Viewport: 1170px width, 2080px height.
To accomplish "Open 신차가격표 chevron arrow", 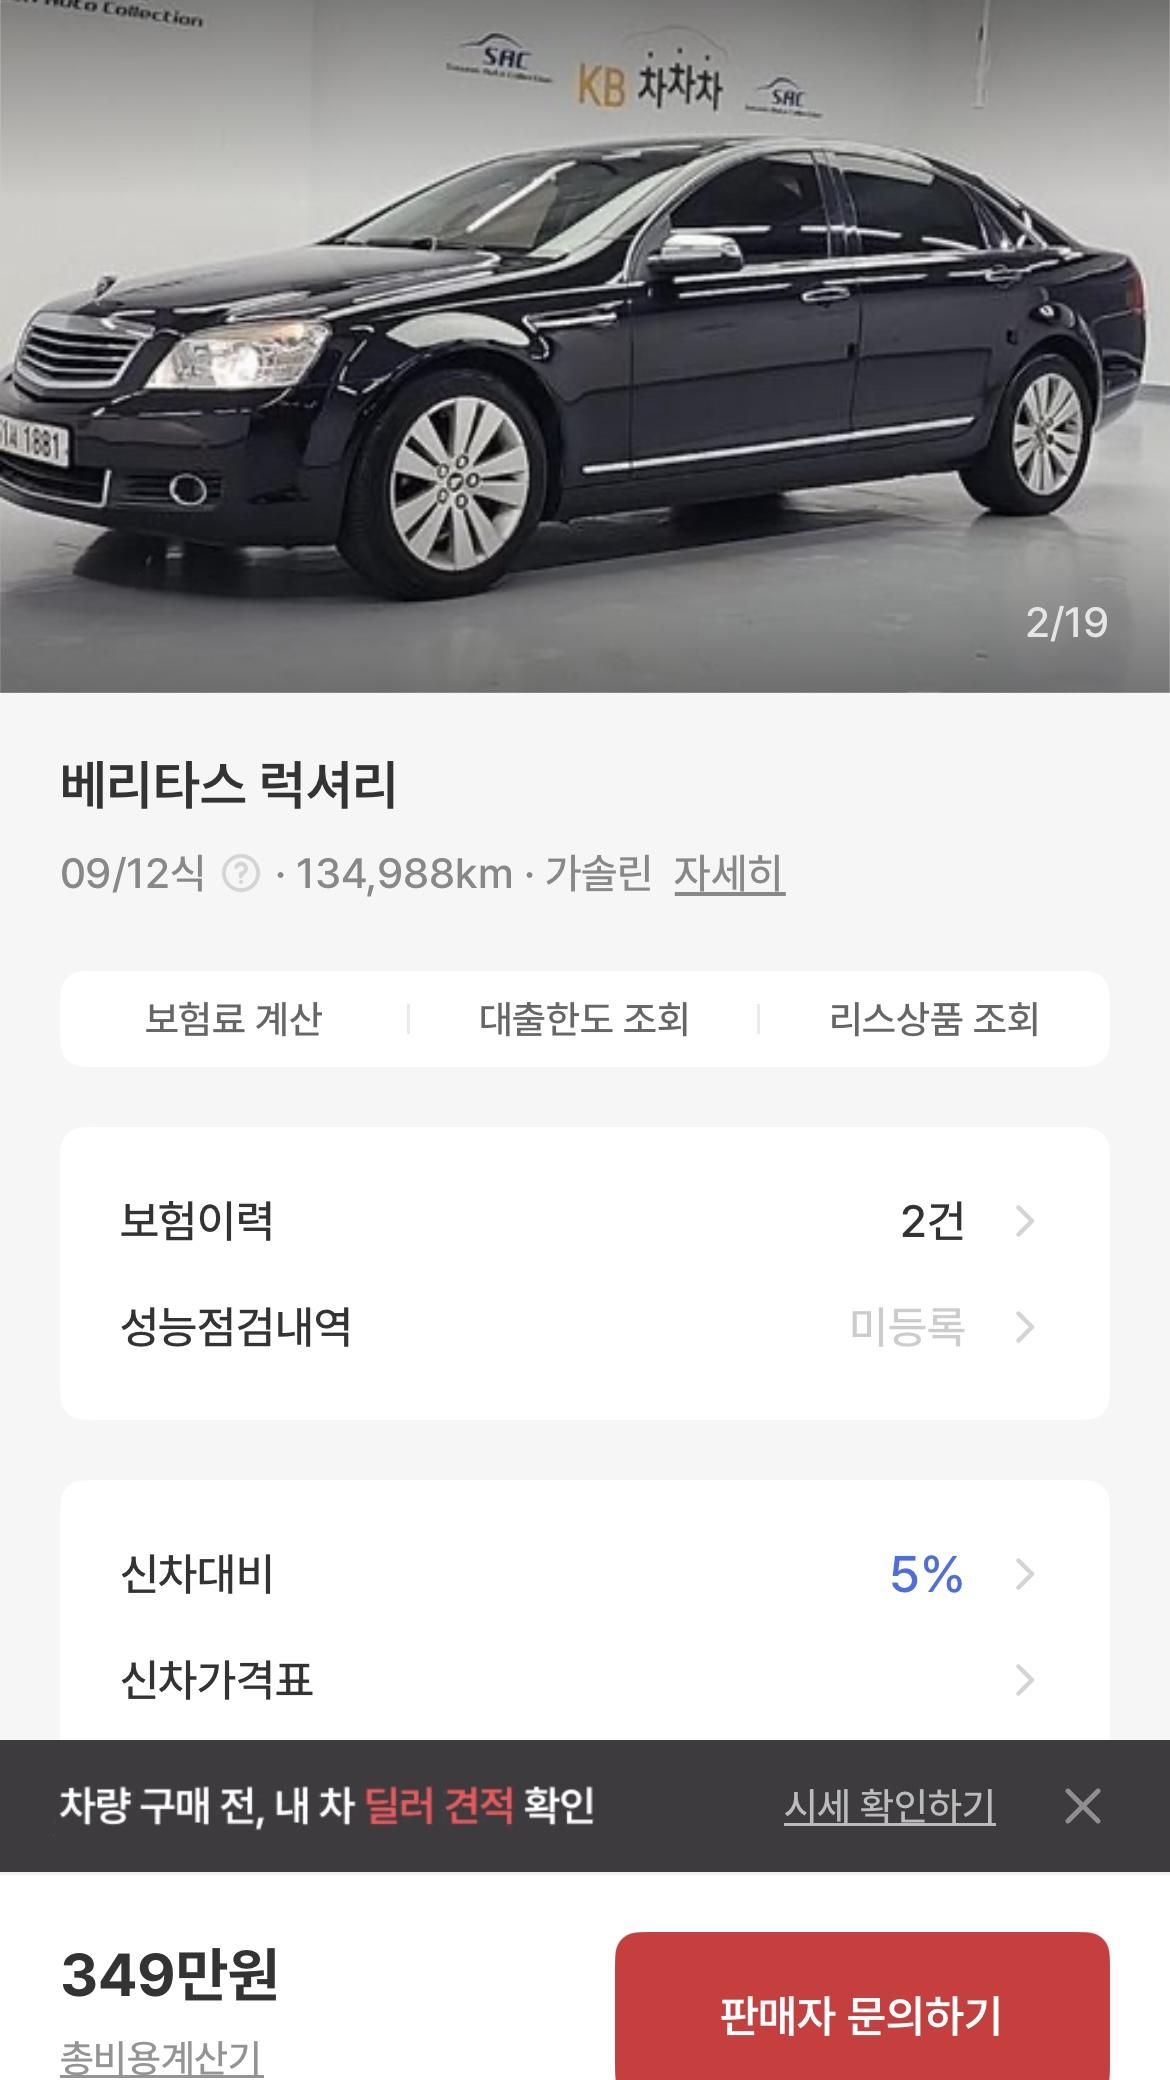I will tap(1024, 1680).
